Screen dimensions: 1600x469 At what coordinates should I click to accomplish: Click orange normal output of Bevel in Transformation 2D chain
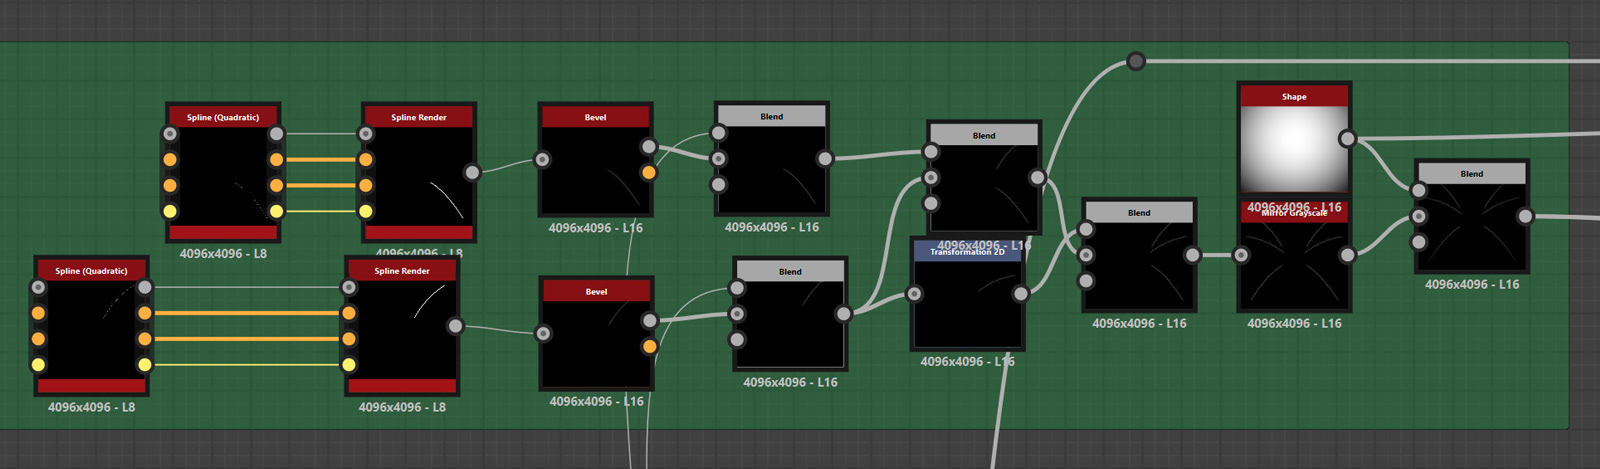[x=650, y=346]
